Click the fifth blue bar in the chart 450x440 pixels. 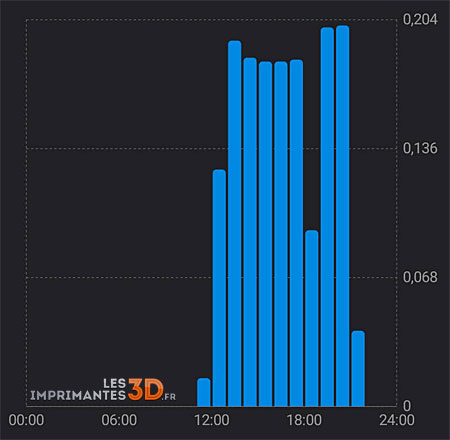[266, 234]
